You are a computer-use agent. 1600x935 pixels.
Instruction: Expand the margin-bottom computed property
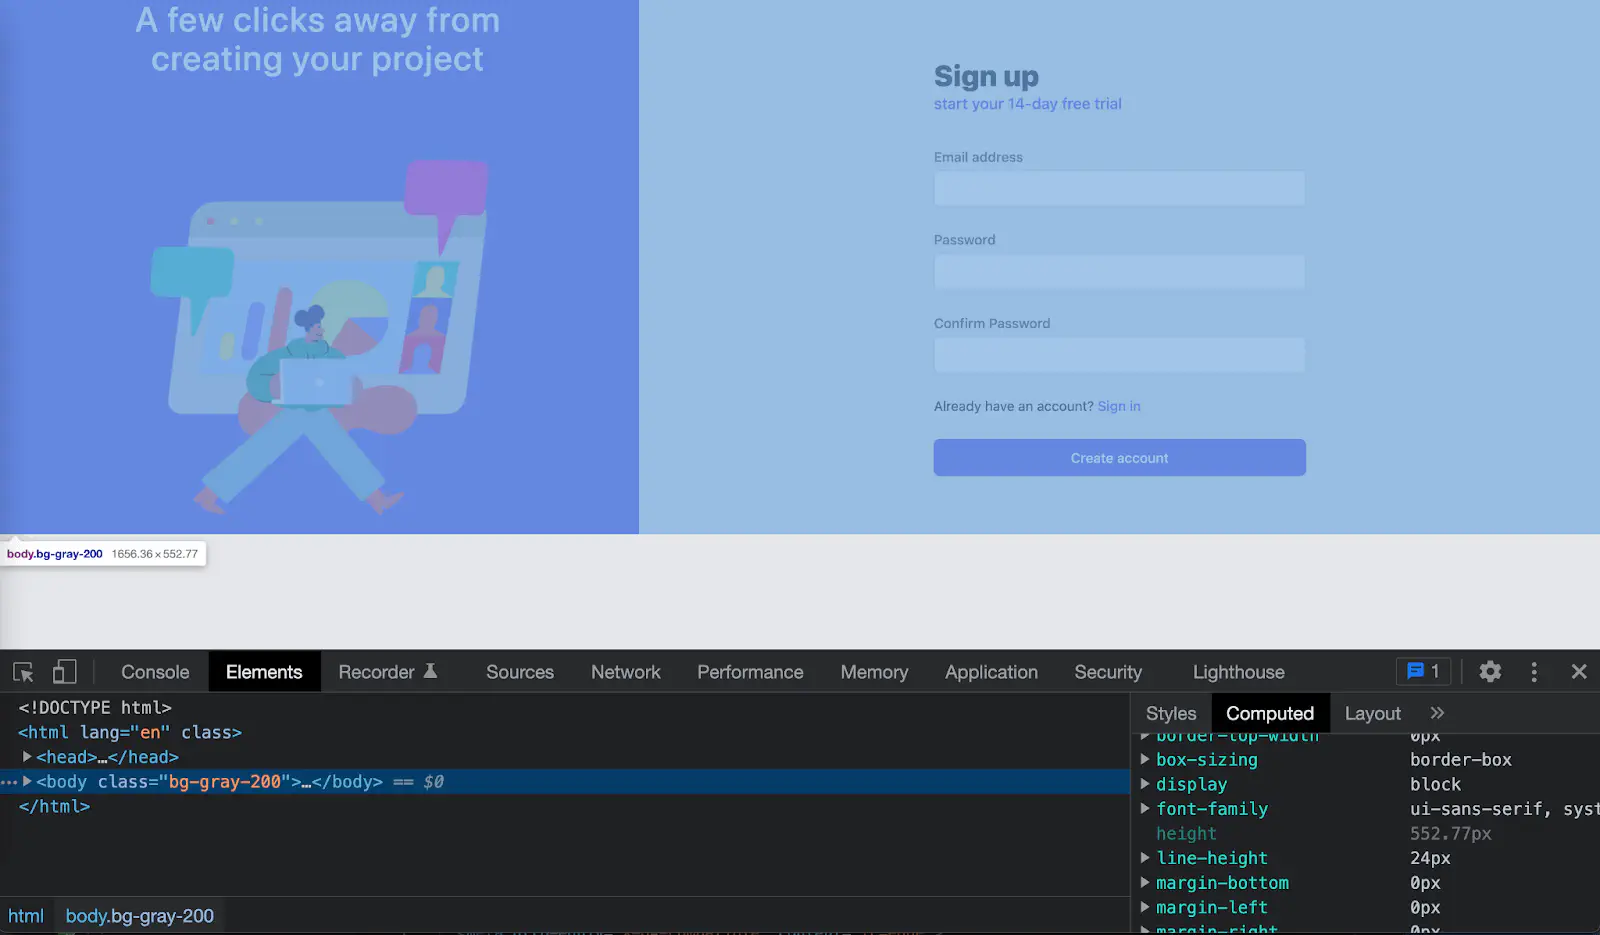(1145, 882)
